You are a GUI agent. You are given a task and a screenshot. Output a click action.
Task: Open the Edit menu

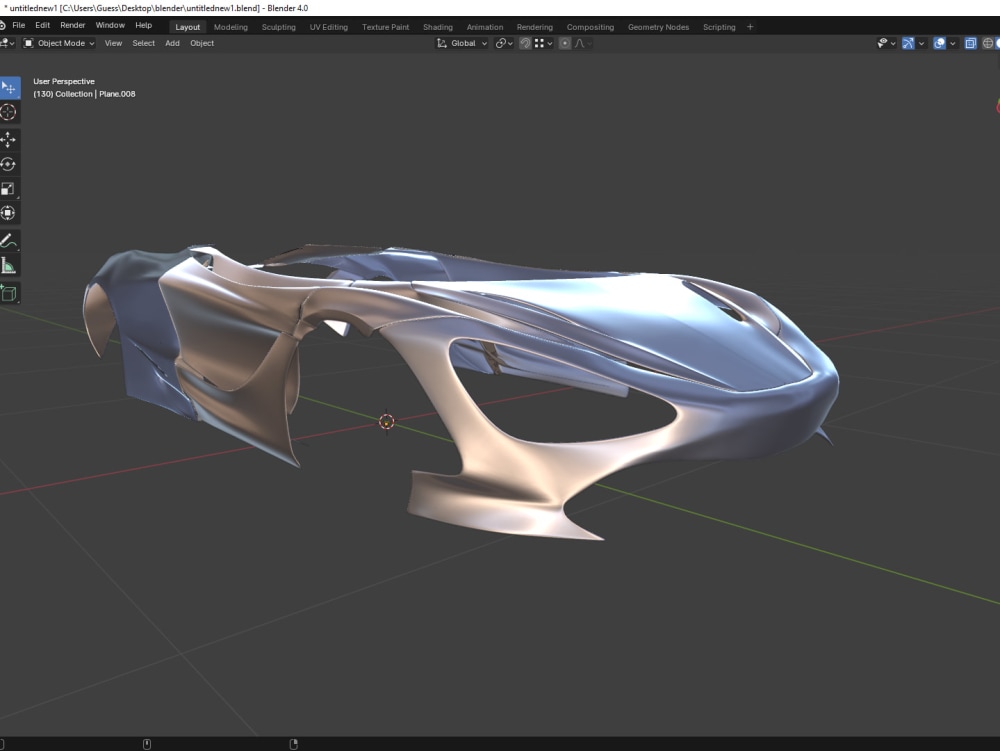pyautogui.click(x=43, y=26)
